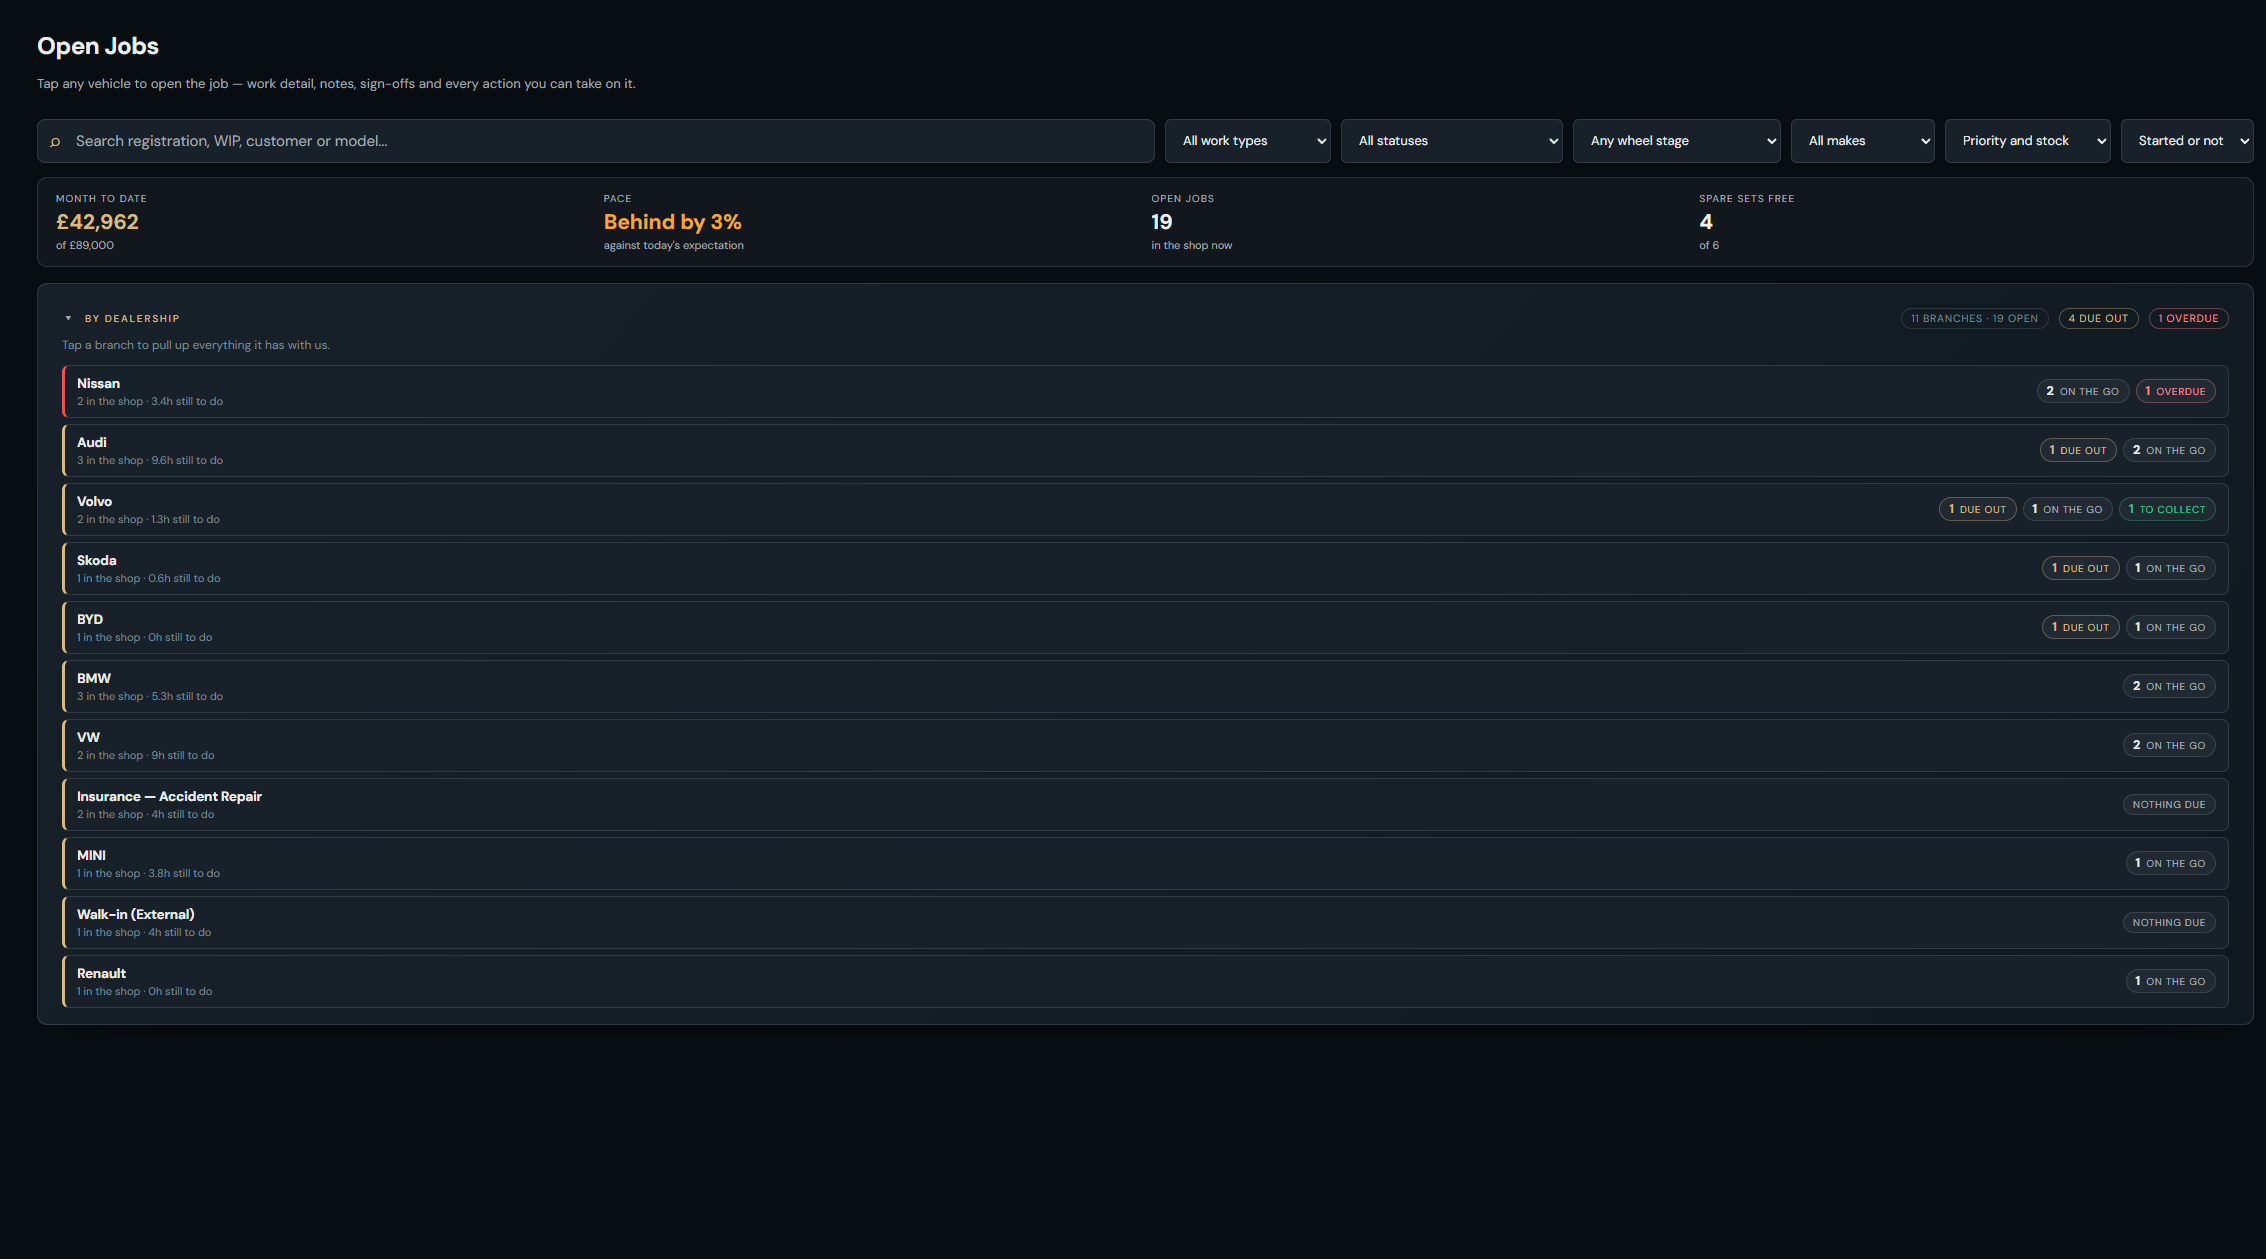
Task: Click the £42,962 month to date figure
Action: [x=97, y=222]
